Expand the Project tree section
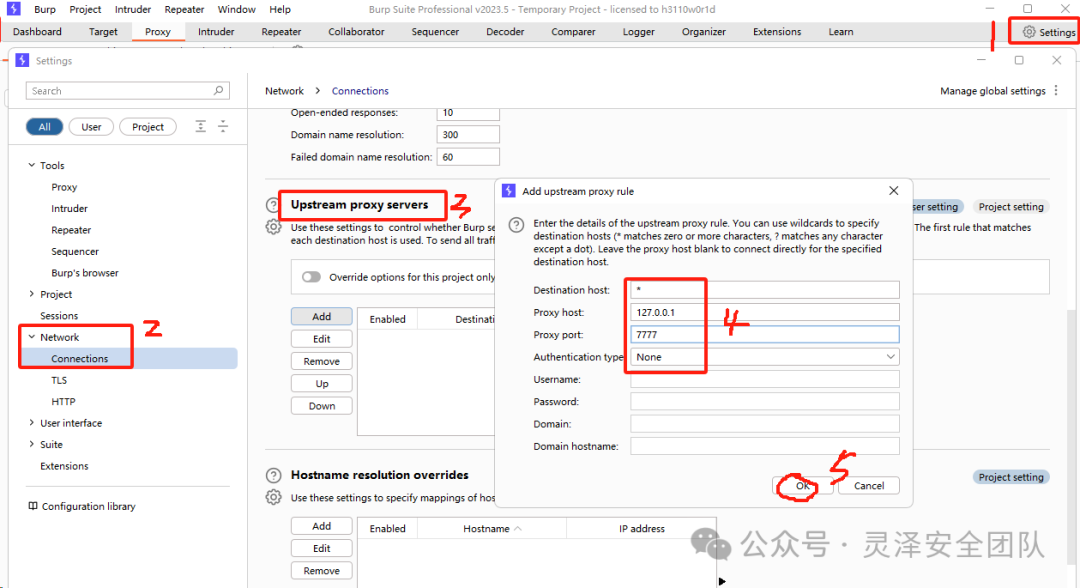Screen dimensions: 1080x588 point(32,294)
